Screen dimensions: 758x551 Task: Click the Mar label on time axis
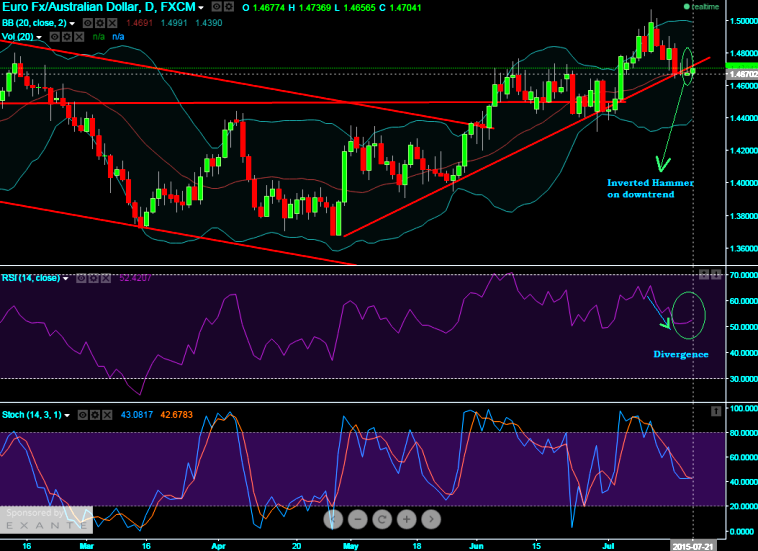point(87,546)
